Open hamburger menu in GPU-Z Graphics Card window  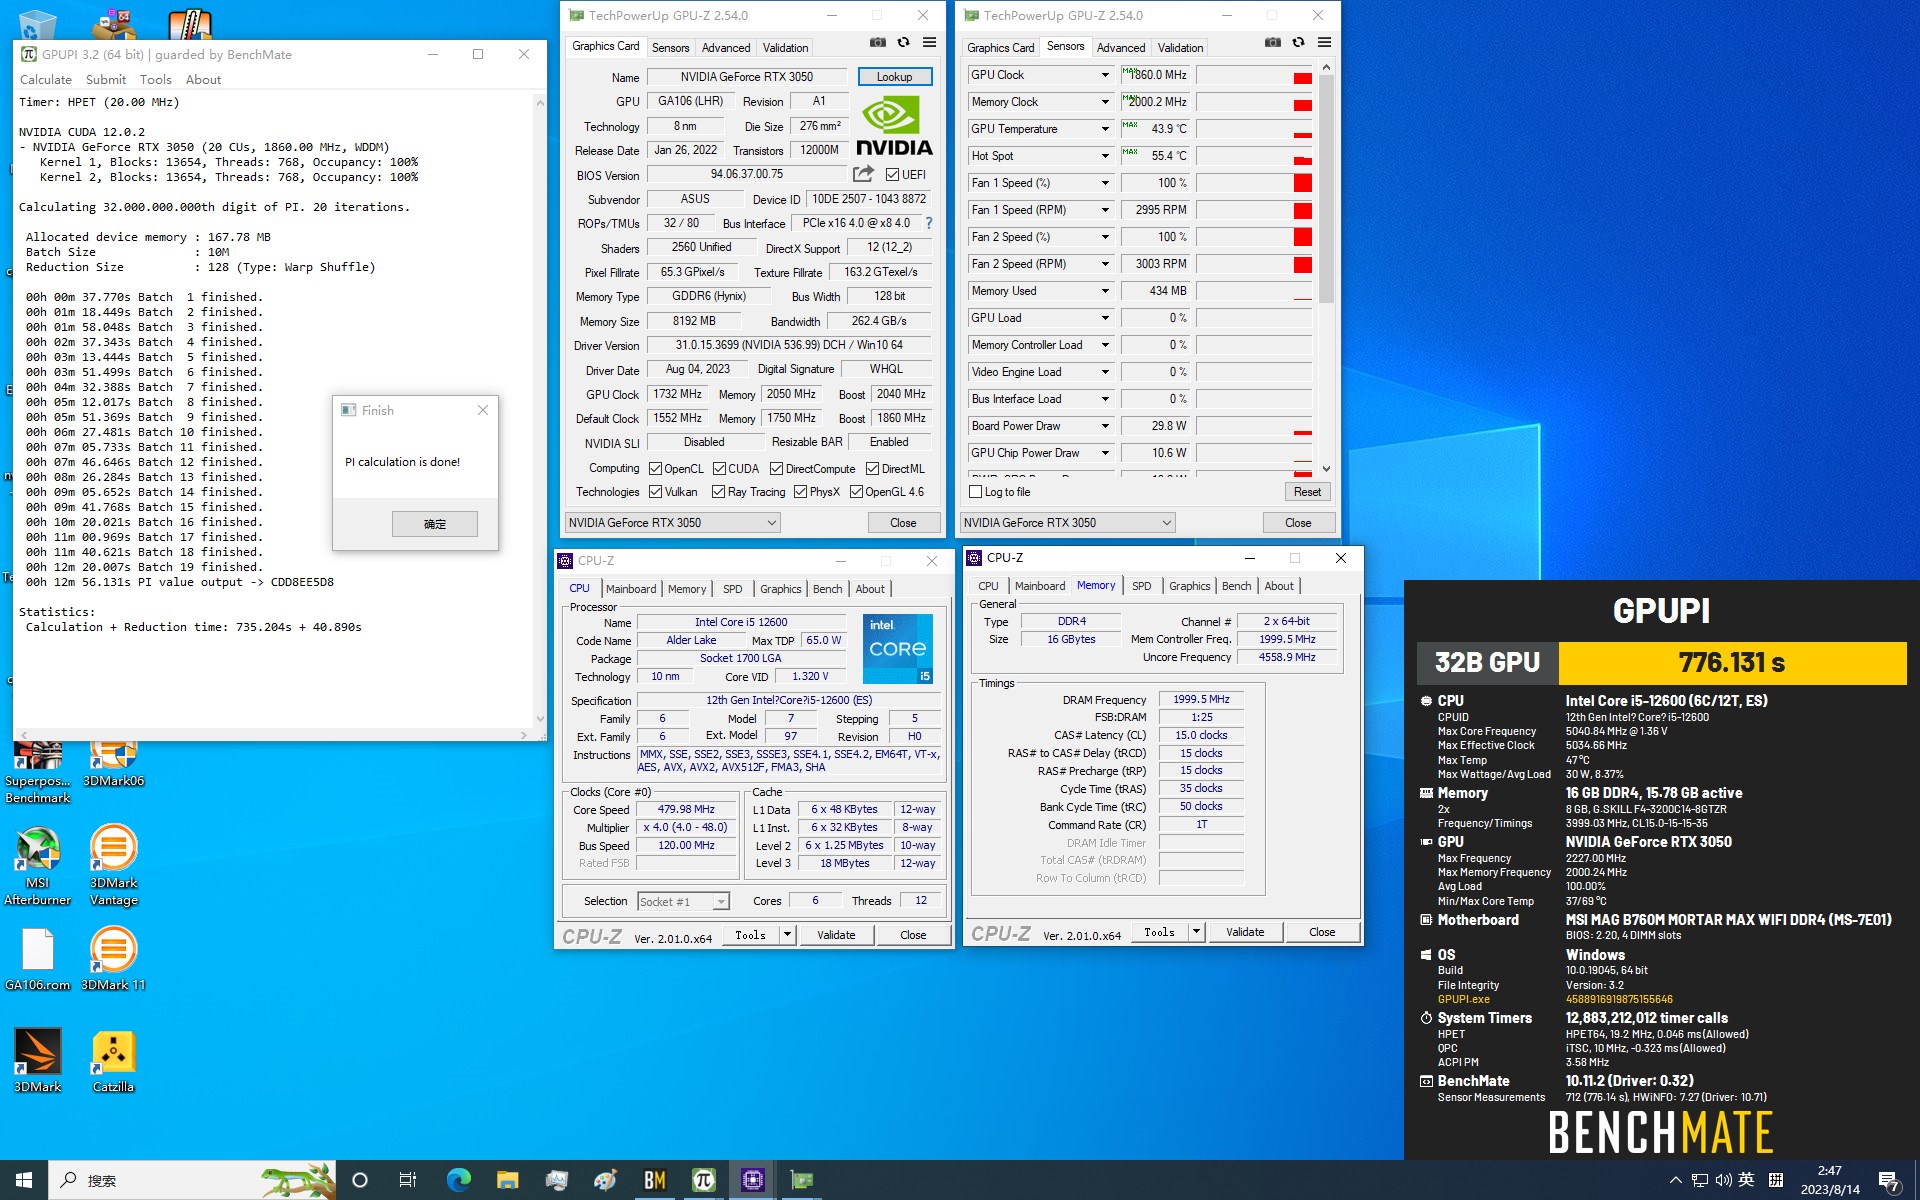[929, 42]
